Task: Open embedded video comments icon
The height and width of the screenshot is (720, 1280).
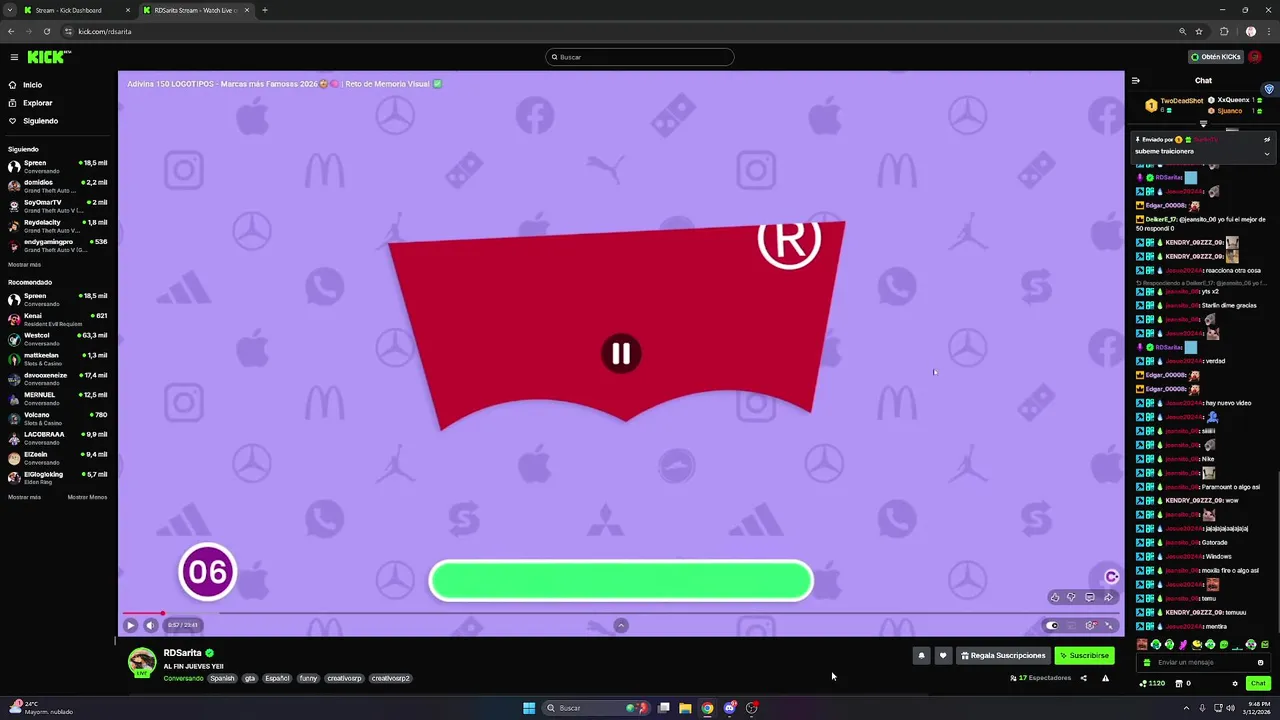Action: point(1089,597)
